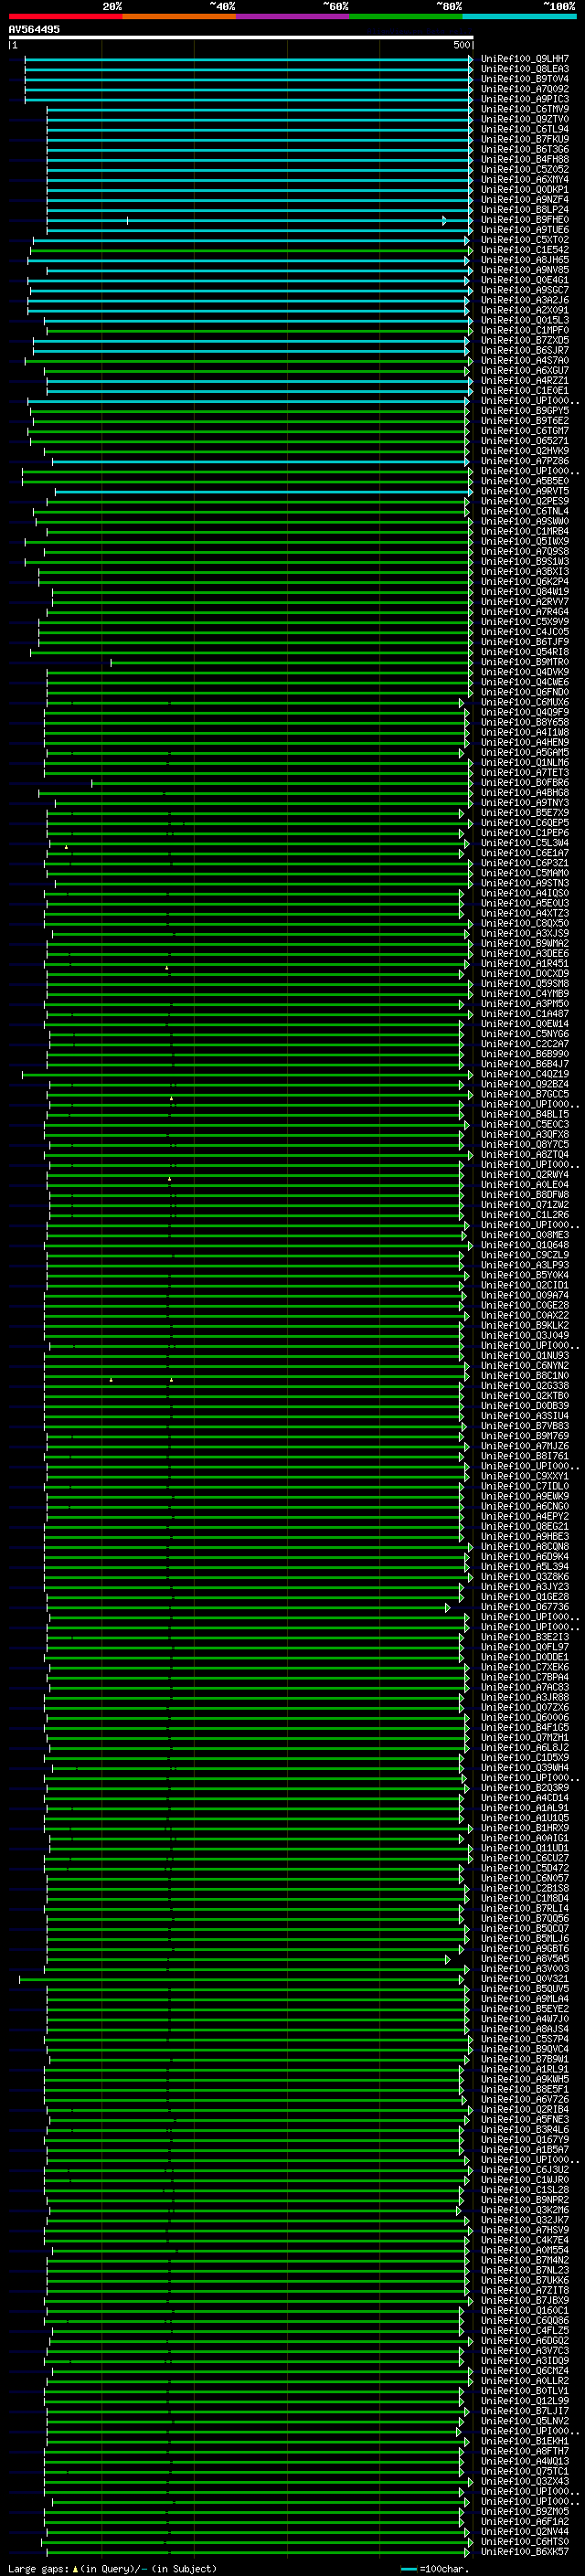Viewport: 585px width, 2576px height.
Task: Select label UniRef100_Q6CMZ4
Action: tap(525, 2371)
